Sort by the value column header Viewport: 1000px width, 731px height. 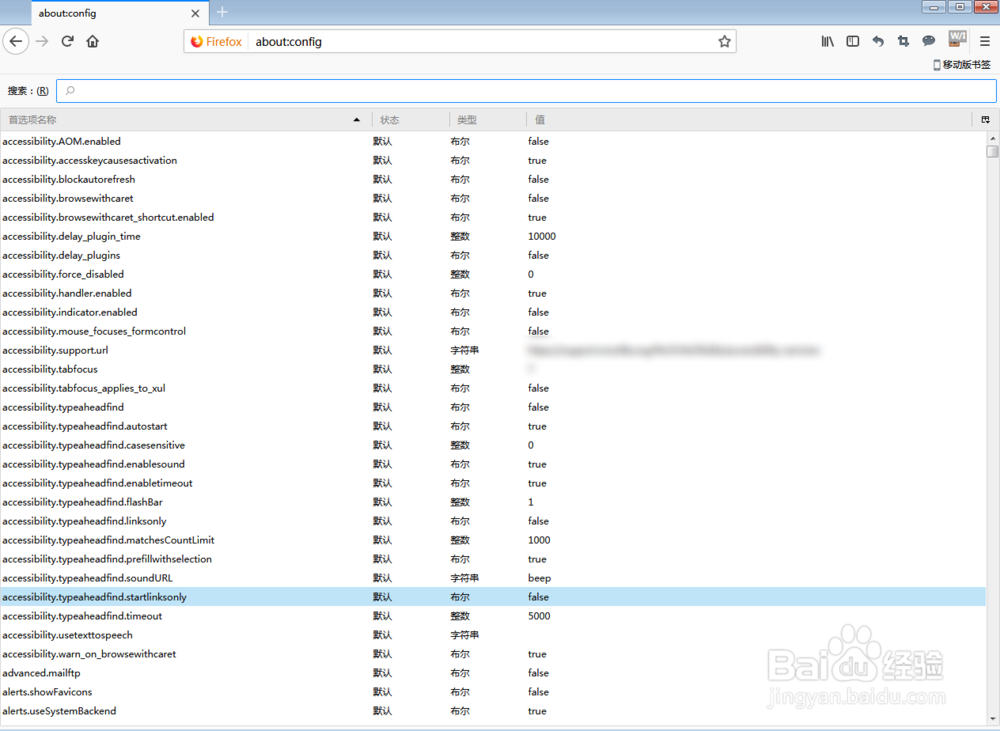tap(749, 119)
